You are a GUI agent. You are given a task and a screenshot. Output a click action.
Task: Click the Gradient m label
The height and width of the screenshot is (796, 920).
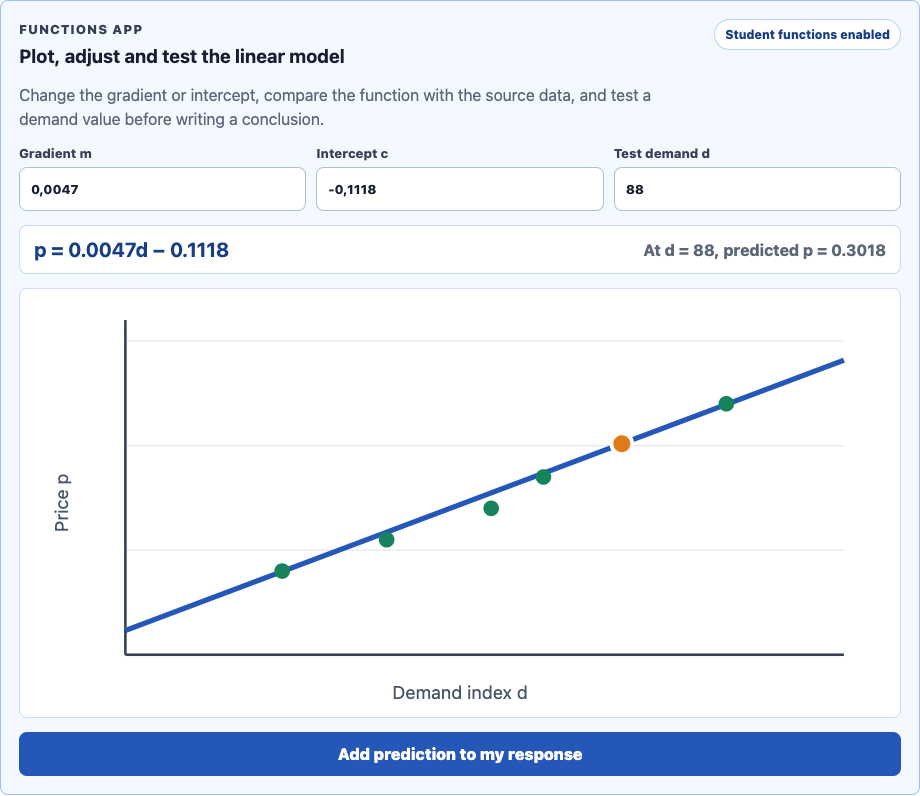point(55,154)
